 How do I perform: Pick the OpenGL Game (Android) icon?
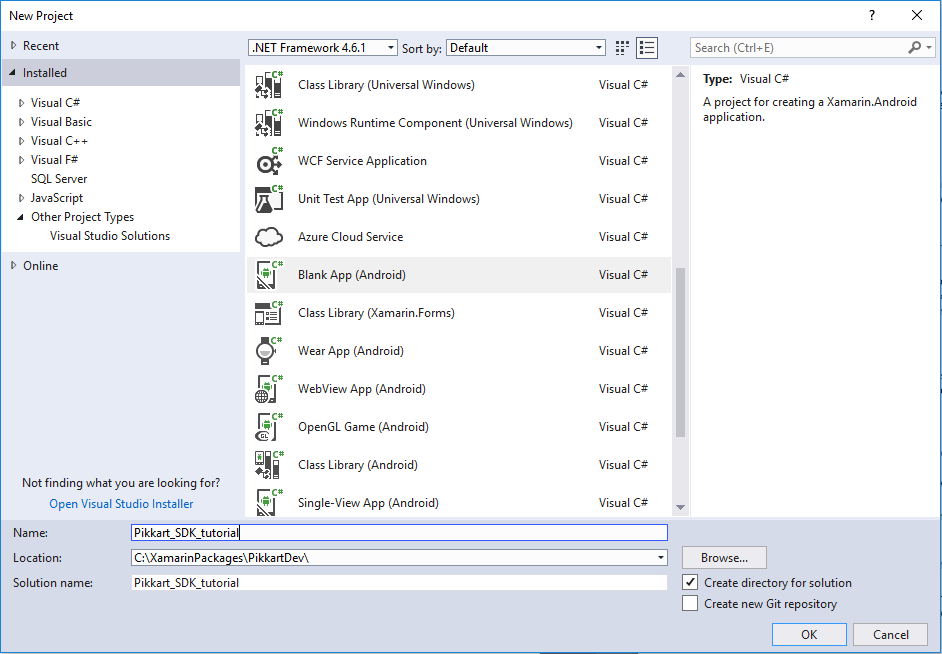[x=269, y=427]
